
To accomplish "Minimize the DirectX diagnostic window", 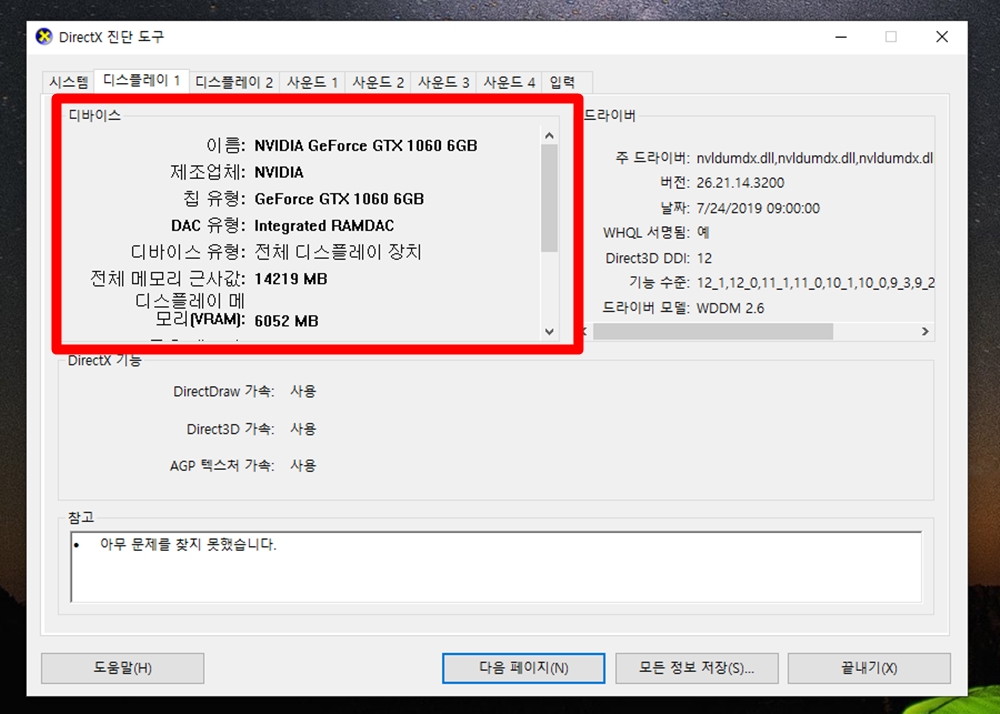I will coord(841,37).
